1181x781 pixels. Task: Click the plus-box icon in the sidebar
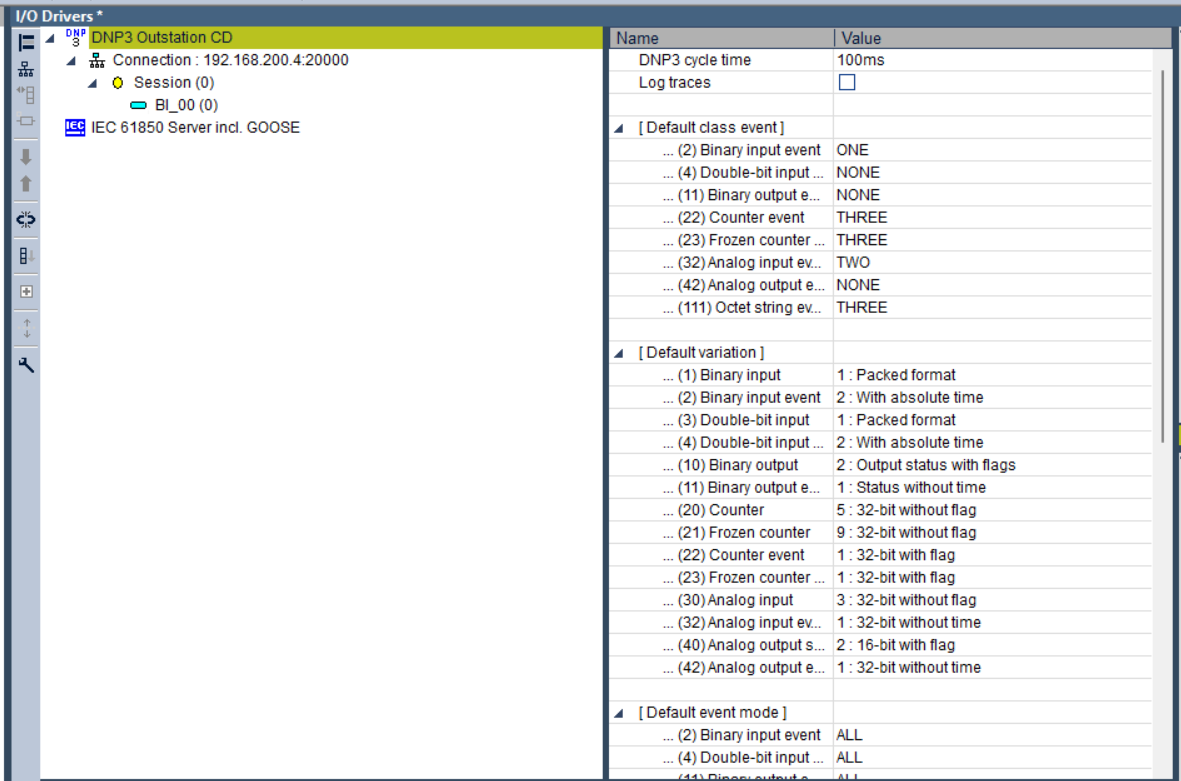pos(26,291)
